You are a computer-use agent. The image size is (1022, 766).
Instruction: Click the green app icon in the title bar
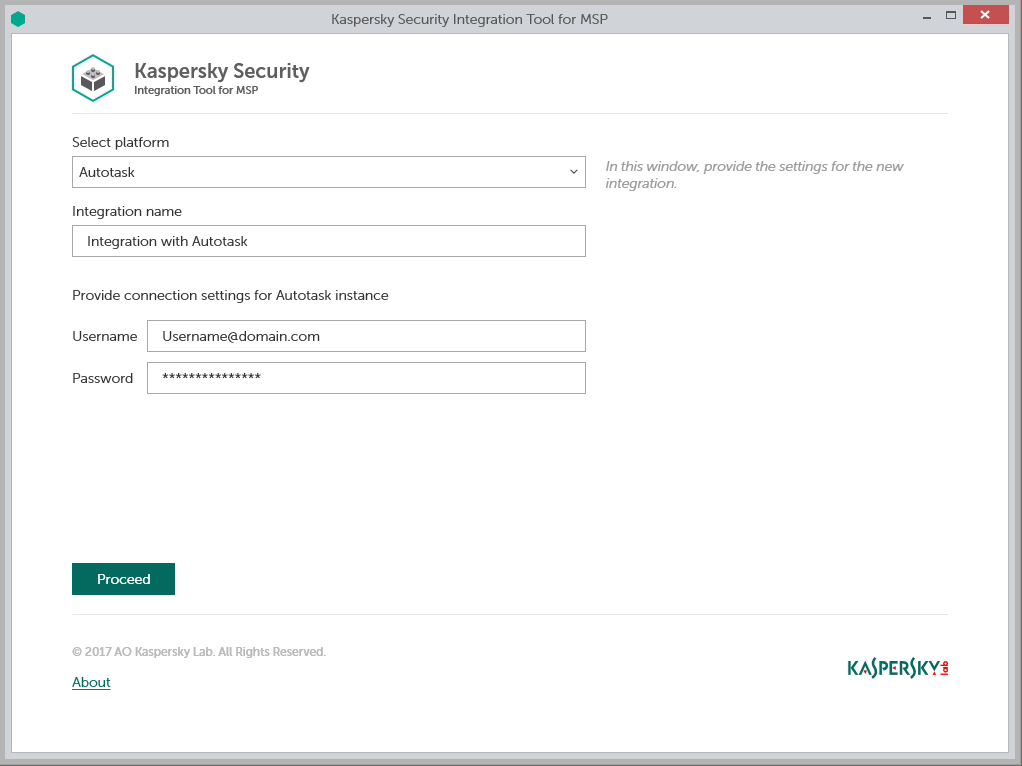click(17, 19)
